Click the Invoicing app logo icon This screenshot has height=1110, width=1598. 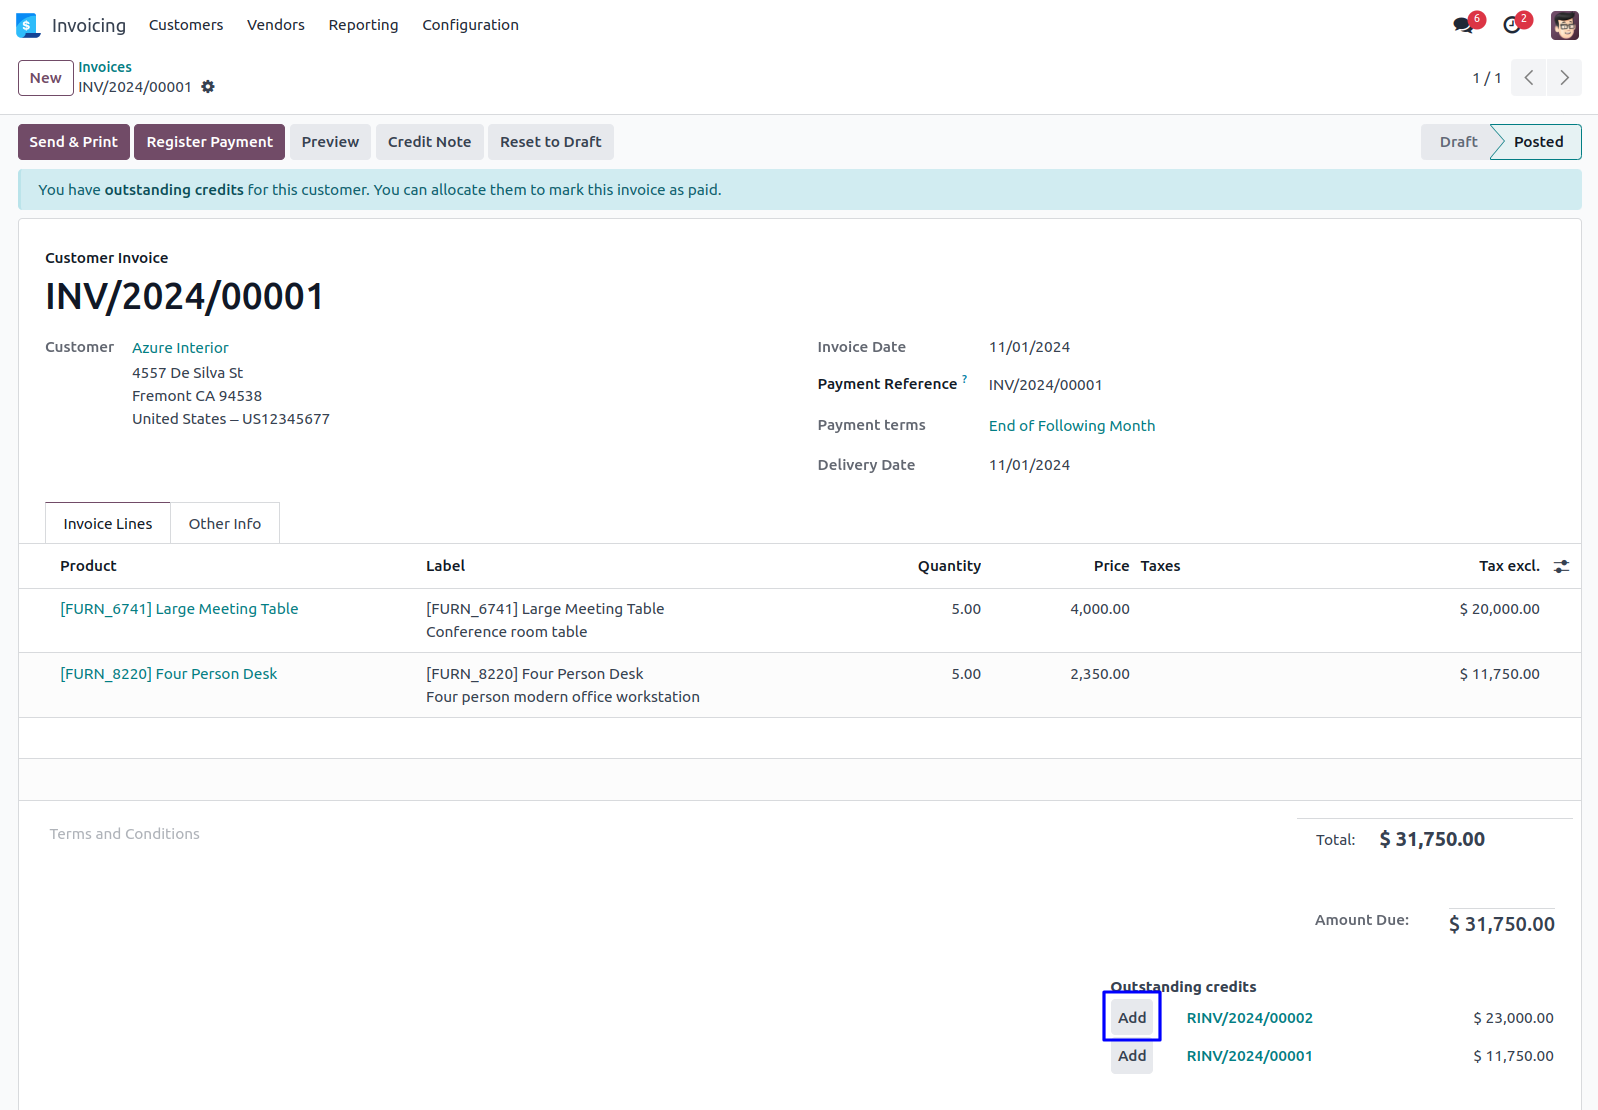27,25
